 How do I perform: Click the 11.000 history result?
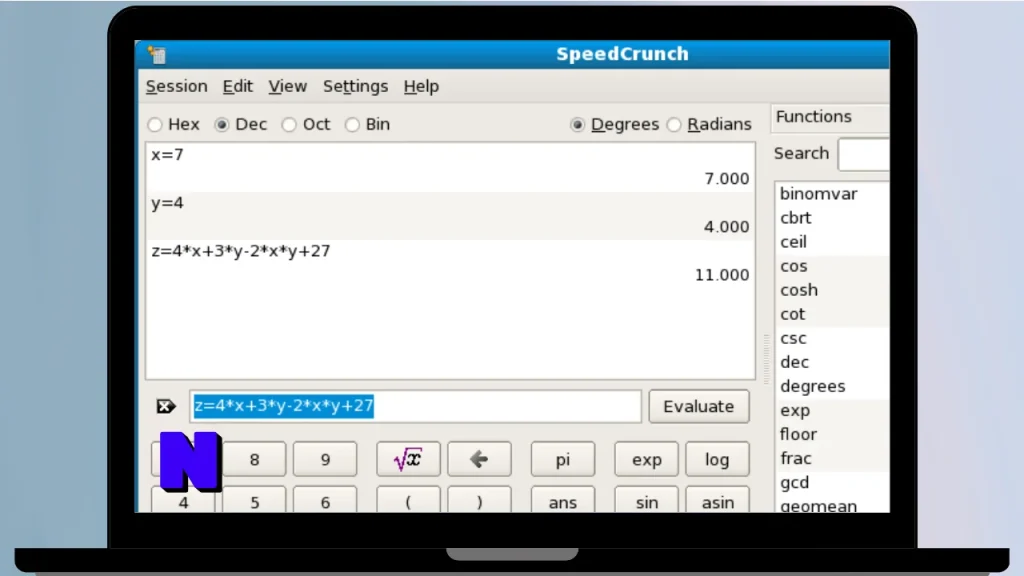tap(722, 275)
